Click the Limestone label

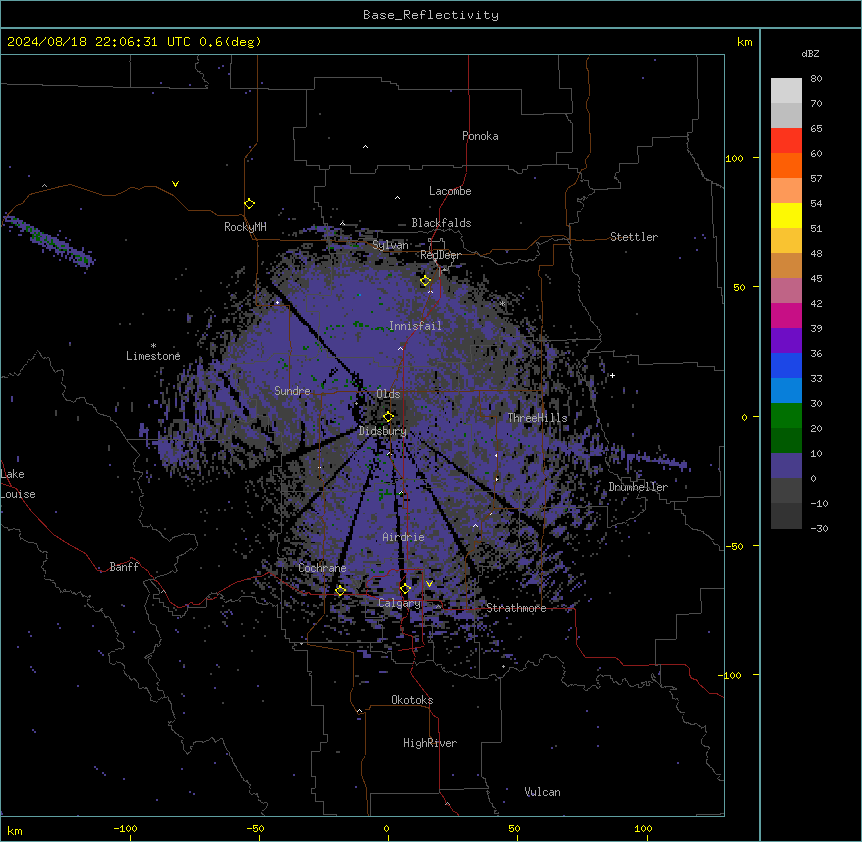pyautogui.click(x=153, y=356)
